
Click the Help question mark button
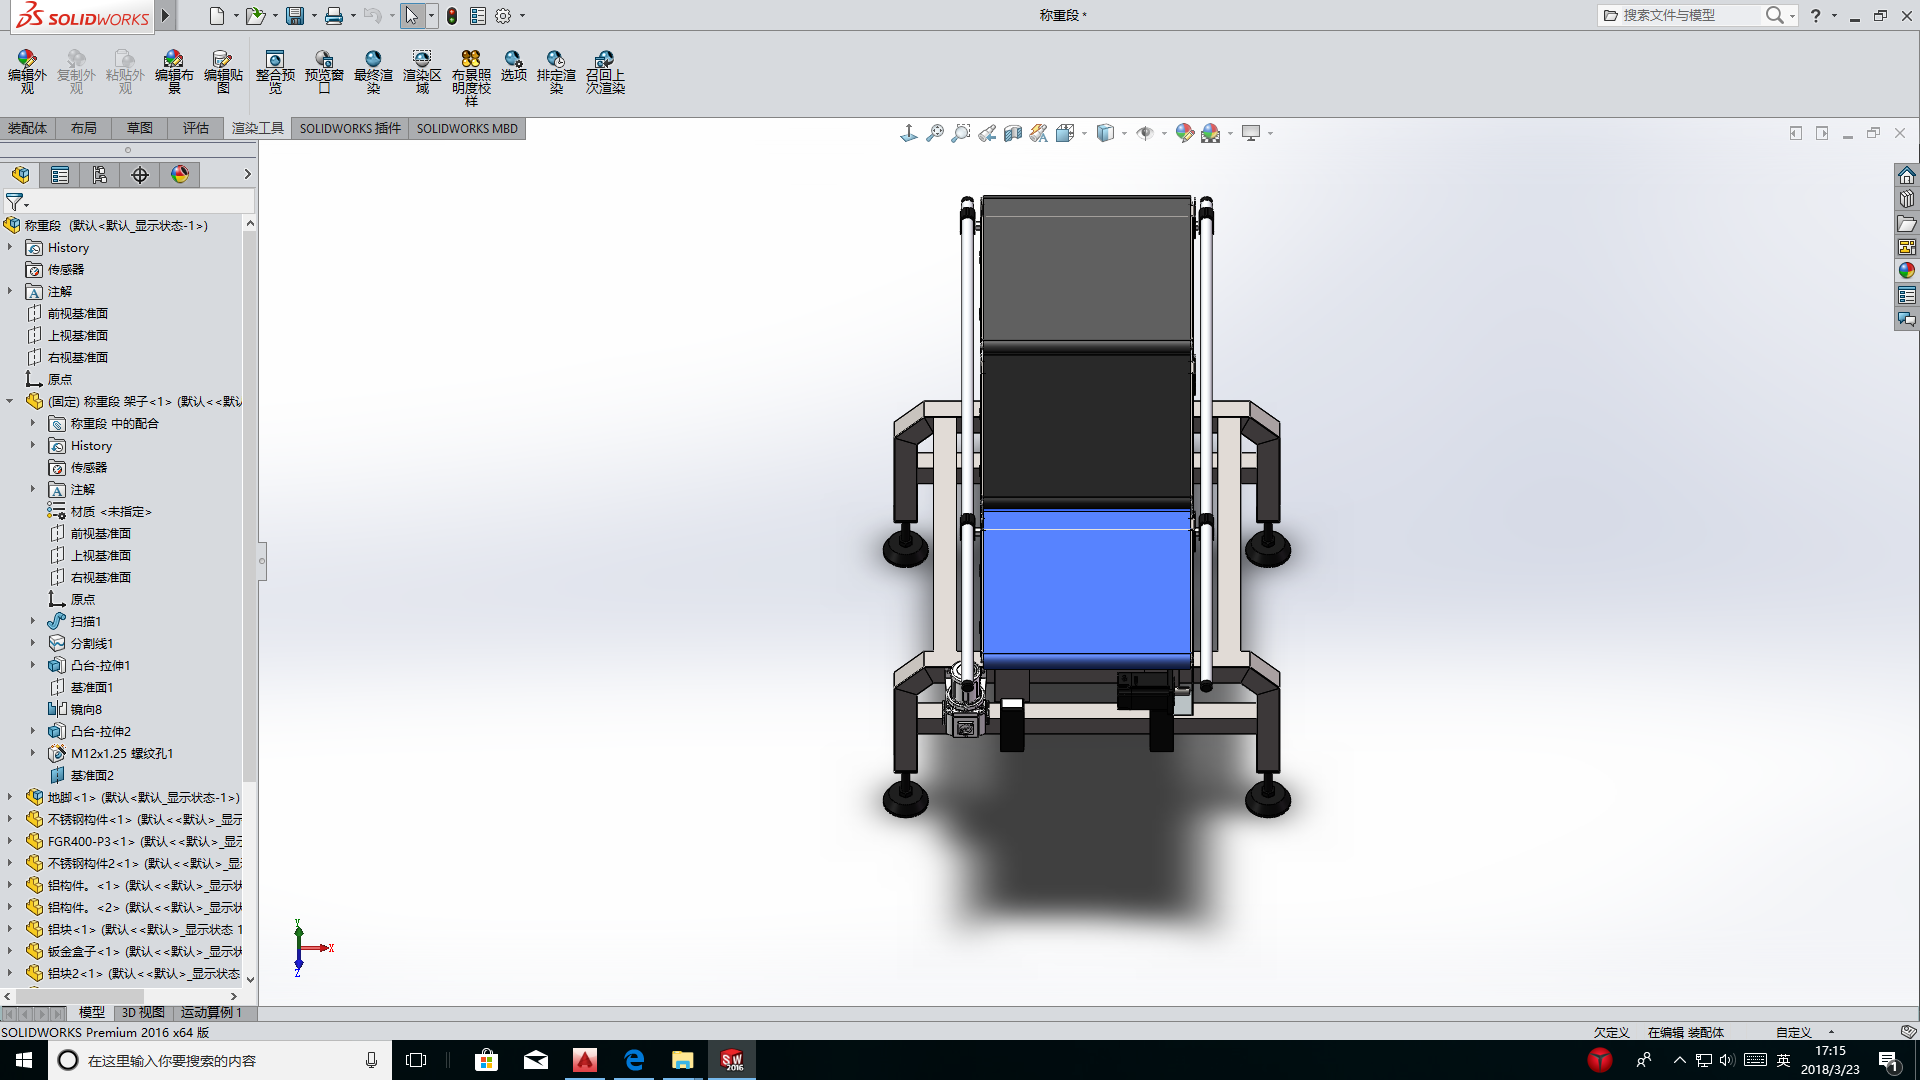point(1815,15)
